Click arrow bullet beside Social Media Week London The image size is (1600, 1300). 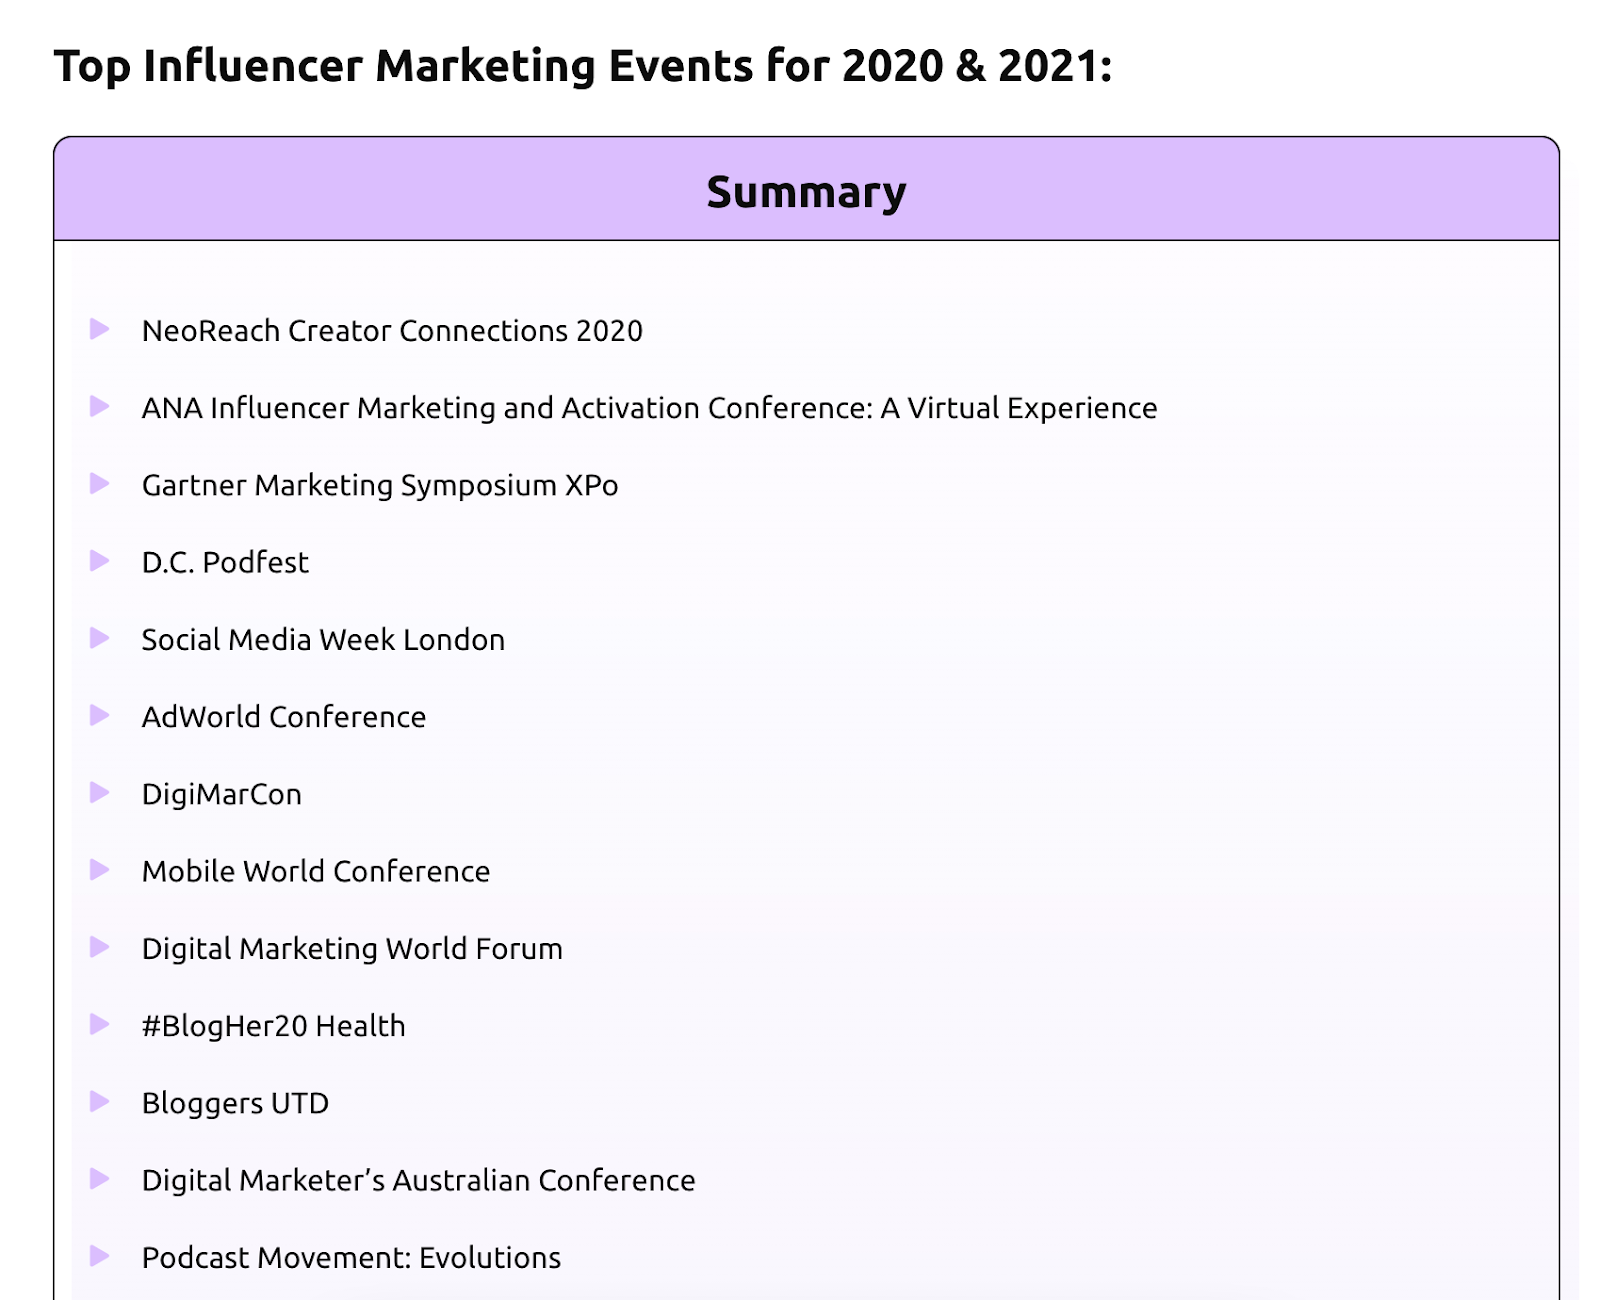click(99, 637)
